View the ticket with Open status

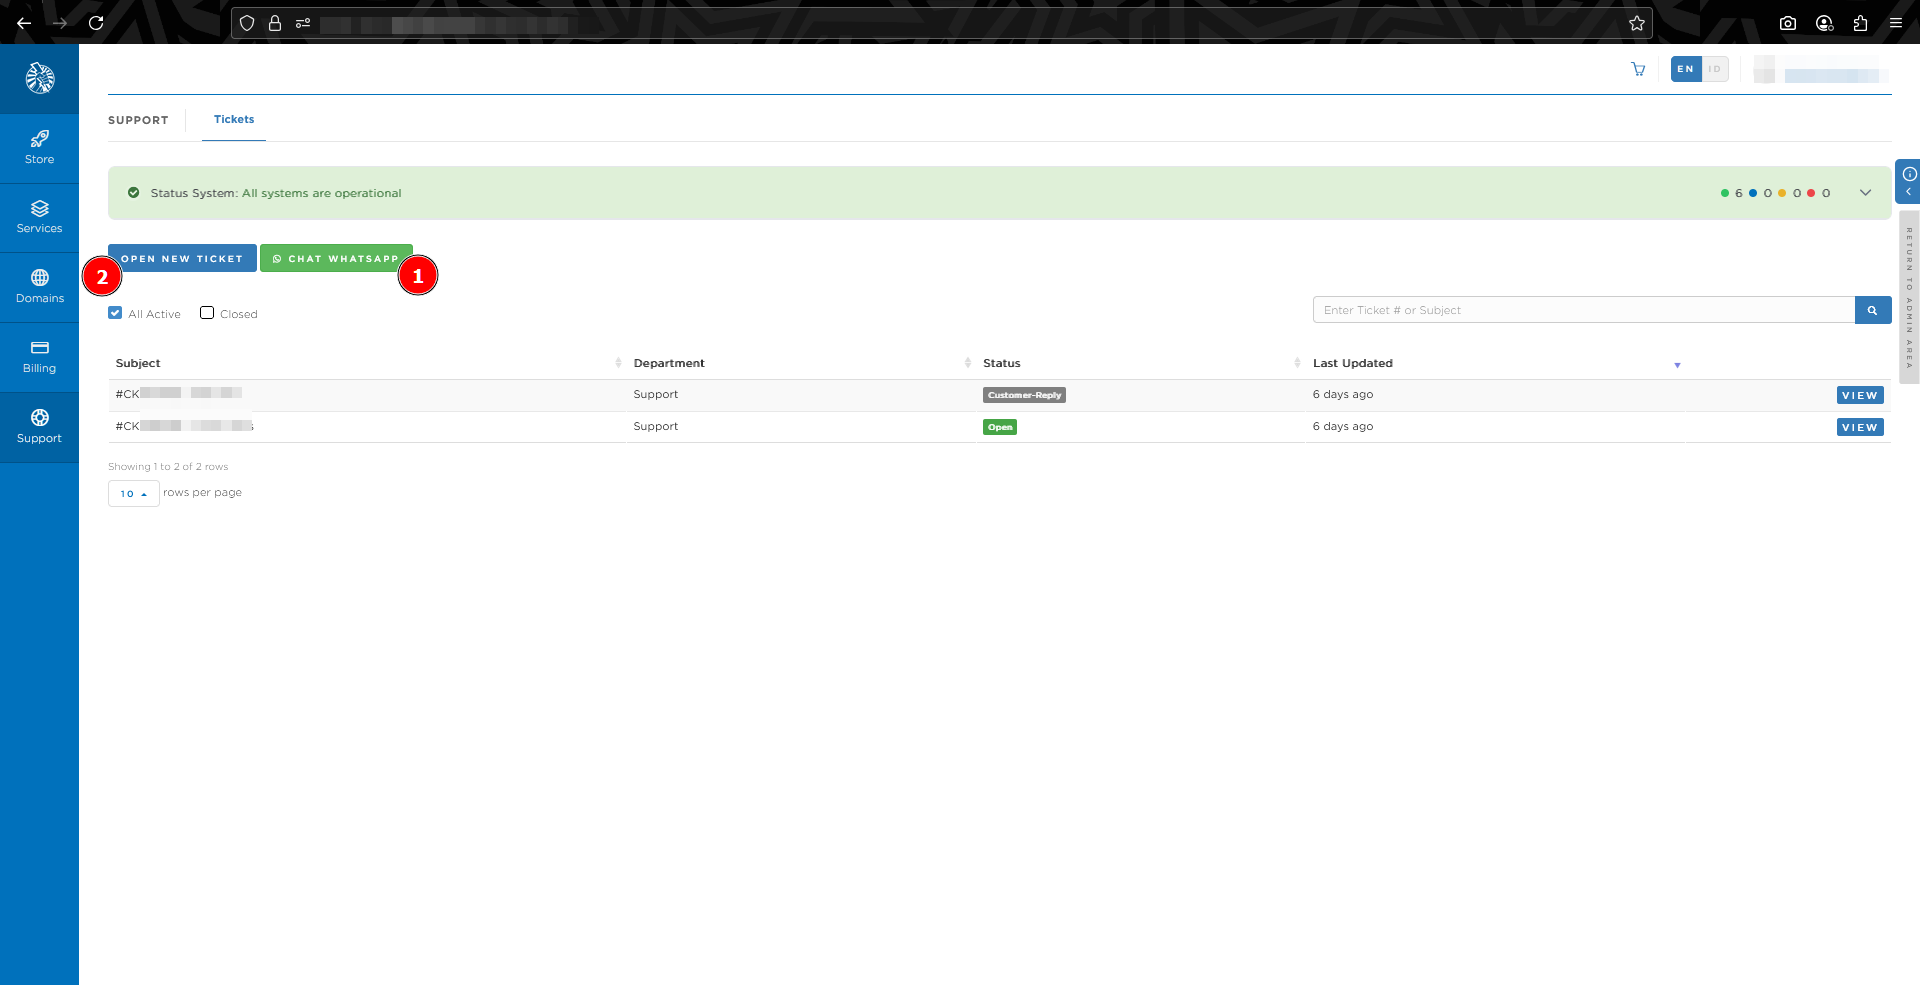click(1859, 427)
